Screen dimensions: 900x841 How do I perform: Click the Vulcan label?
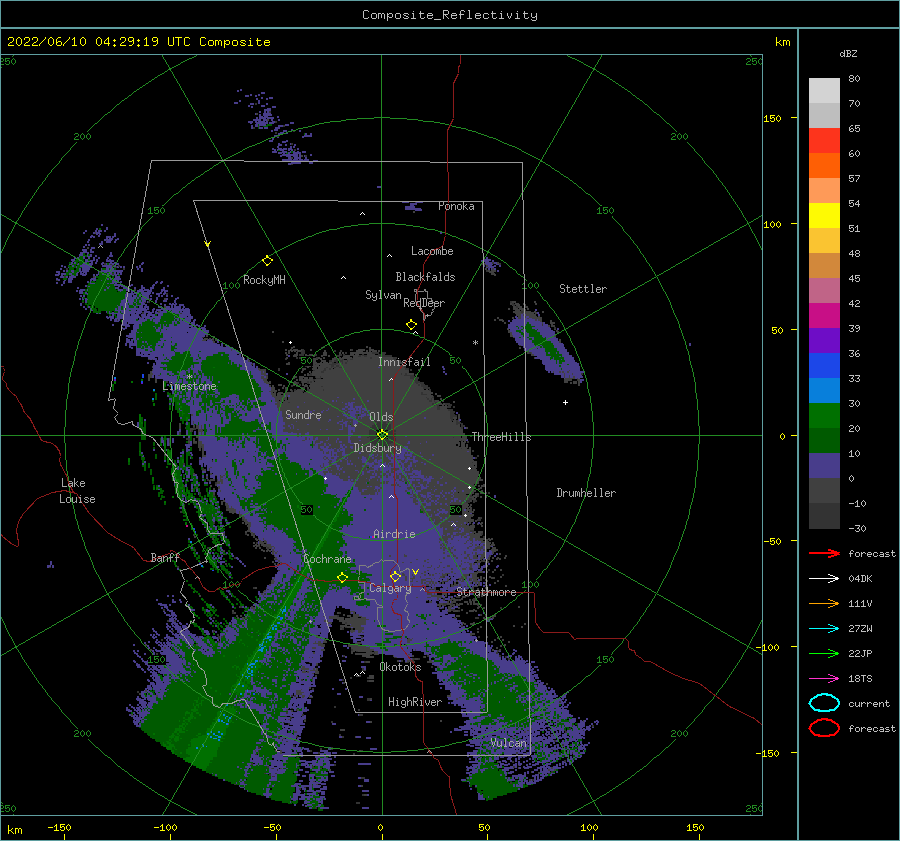(508, 743)
